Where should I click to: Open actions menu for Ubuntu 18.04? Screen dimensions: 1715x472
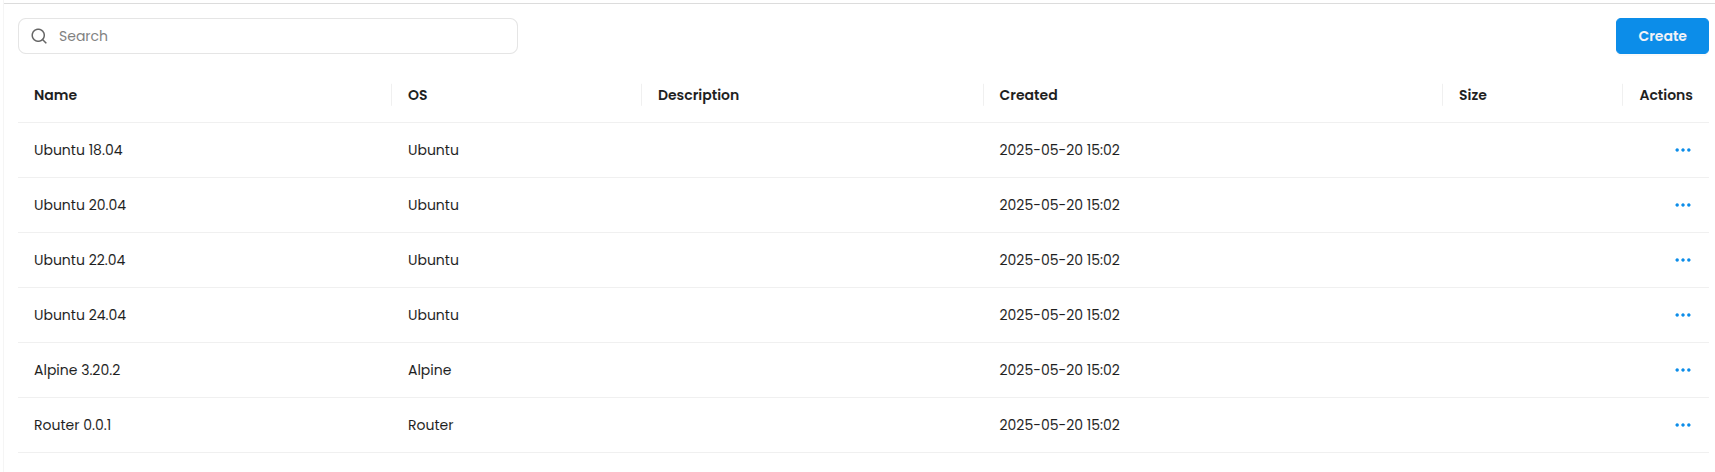pos(1682,150)
